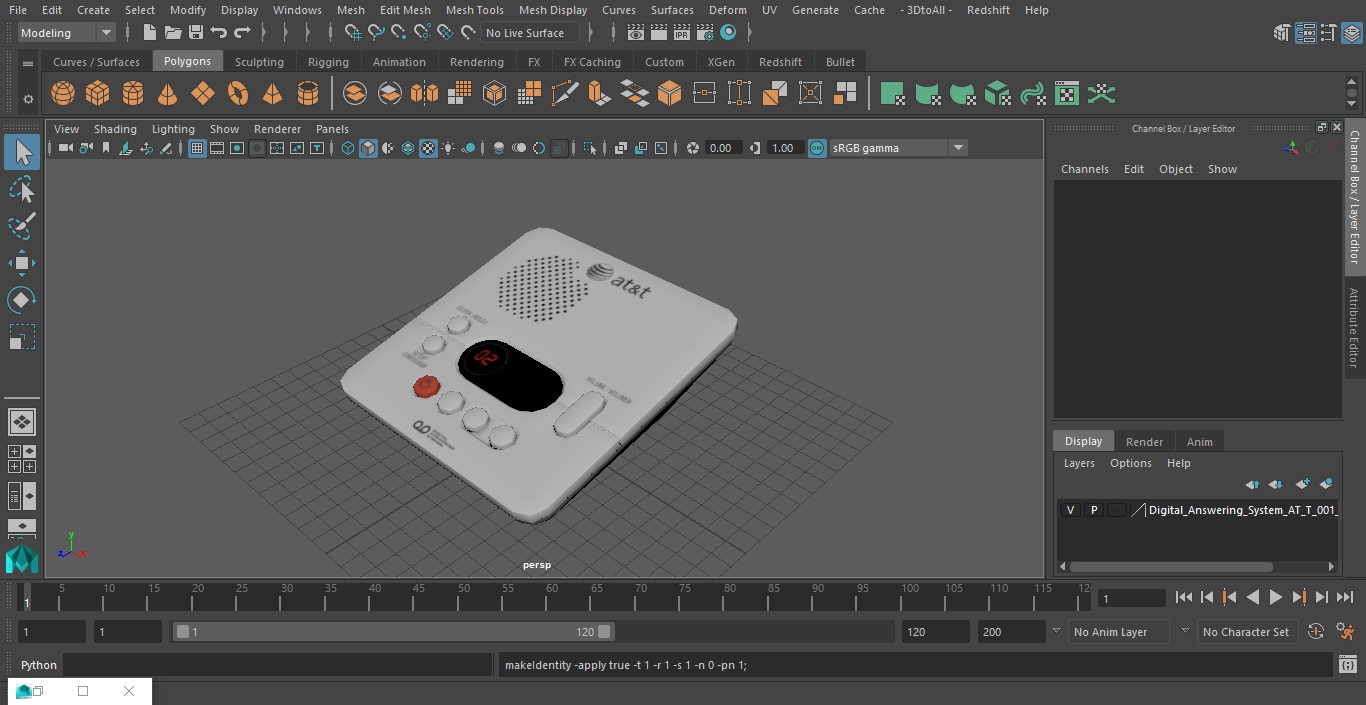Switch to the Rigging shelf tab

click(x=328, y=62)
